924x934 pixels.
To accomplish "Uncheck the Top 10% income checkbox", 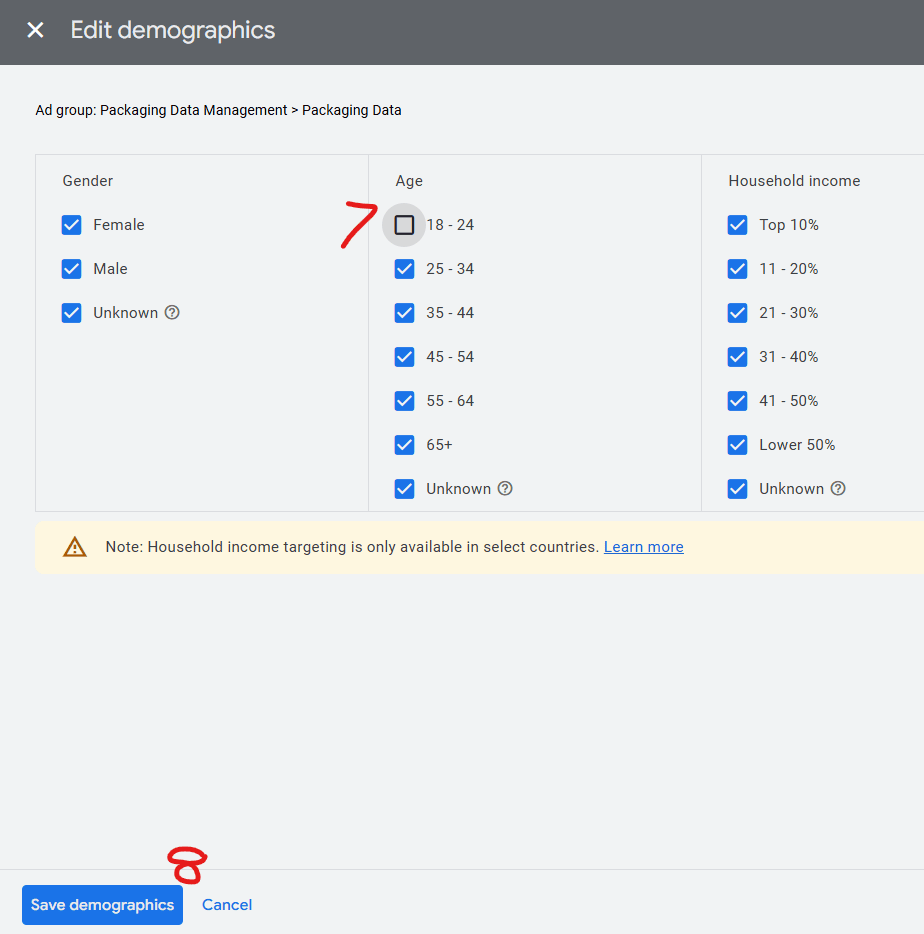I will click(x=738, y=225).
